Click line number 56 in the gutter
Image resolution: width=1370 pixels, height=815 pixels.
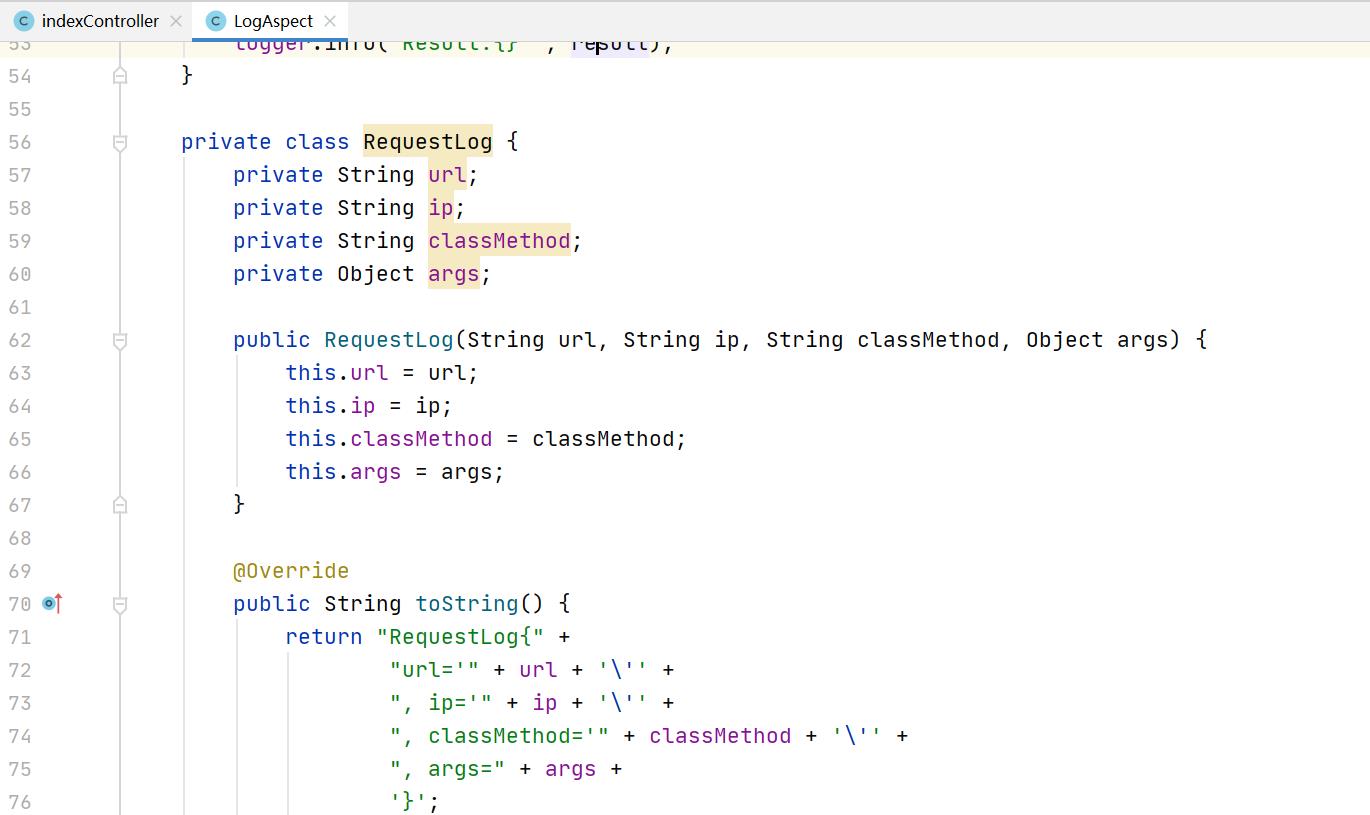(20, 142)
